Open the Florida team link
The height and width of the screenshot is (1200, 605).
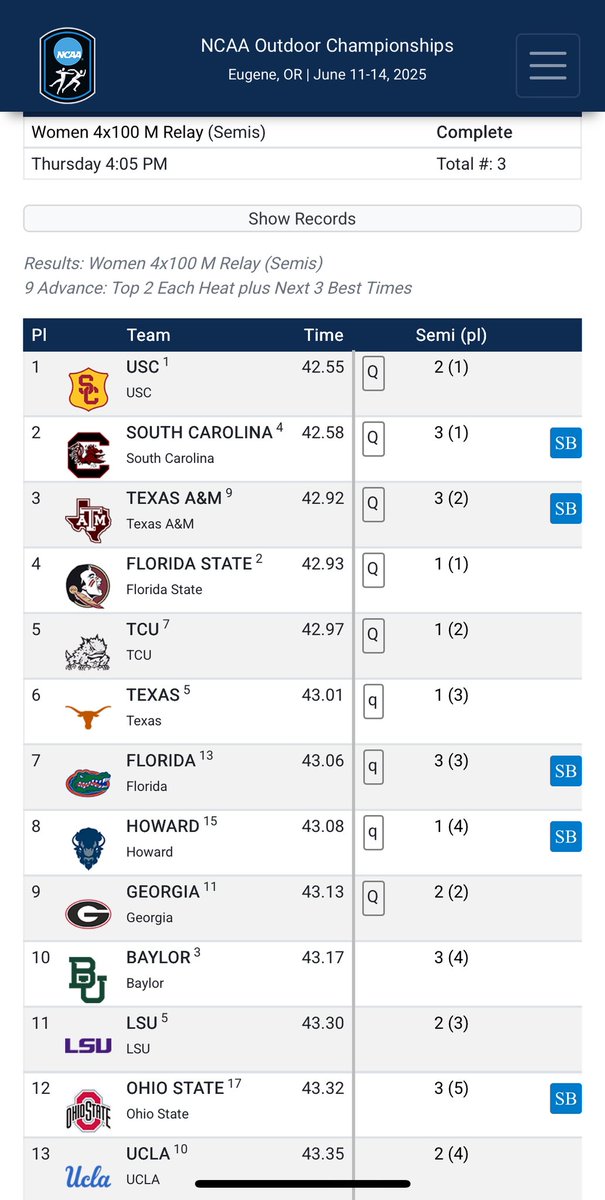coord(161,760)
